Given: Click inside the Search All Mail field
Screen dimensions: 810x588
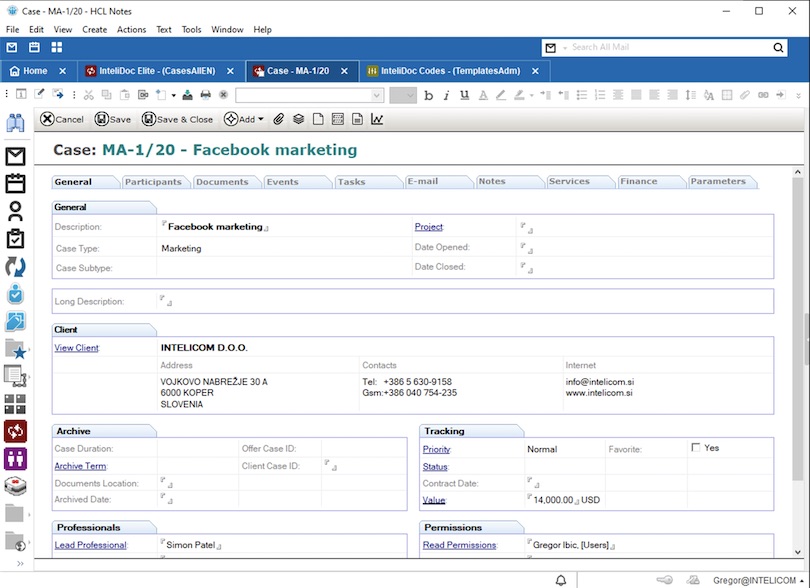Looking at the screenshot, I should tap(669, 48).
